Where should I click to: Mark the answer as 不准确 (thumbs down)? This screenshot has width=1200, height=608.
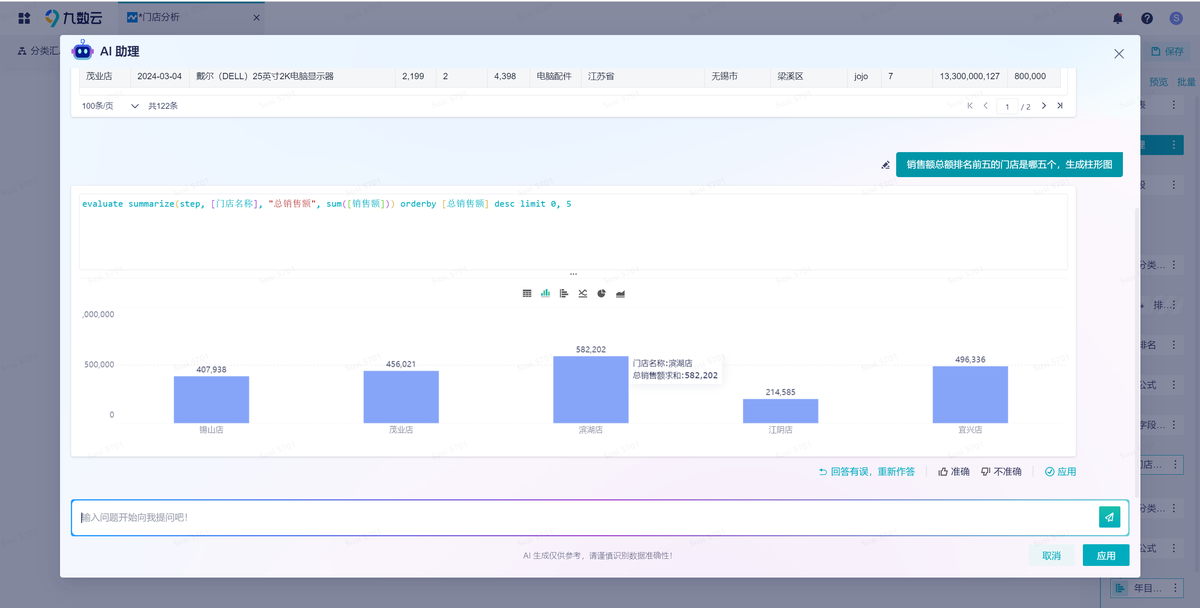coord(1001,472)
